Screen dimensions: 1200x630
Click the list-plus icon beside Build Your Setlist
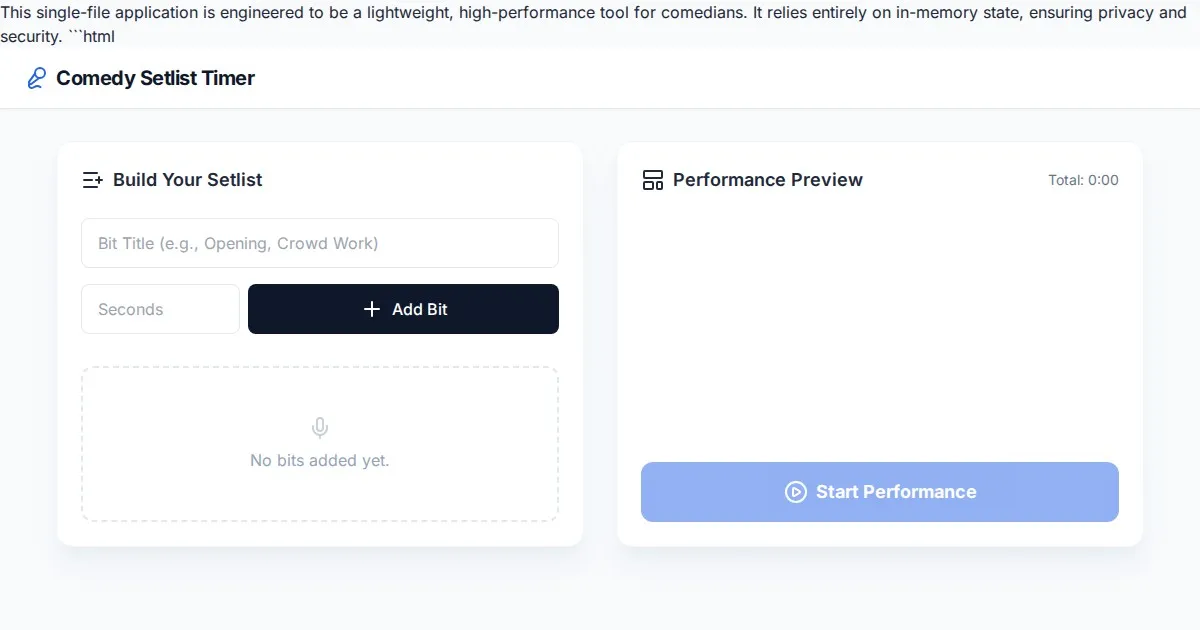coord(92,180)
